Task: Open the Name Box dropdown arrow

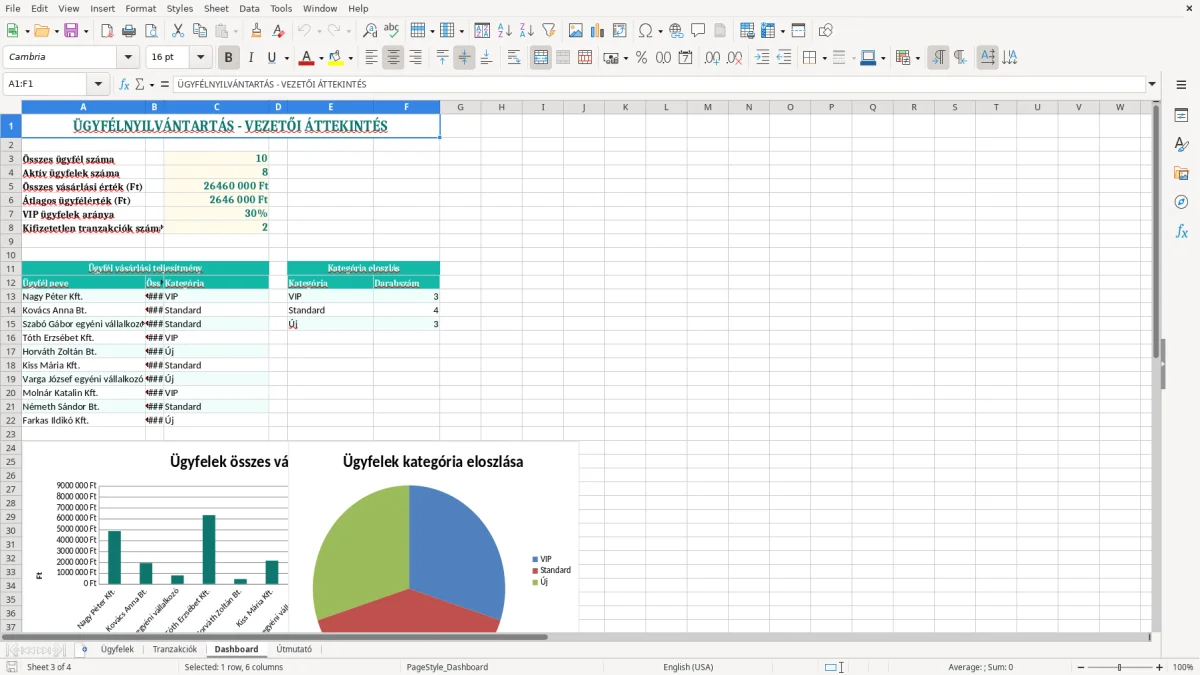Action: coord(98,84)
